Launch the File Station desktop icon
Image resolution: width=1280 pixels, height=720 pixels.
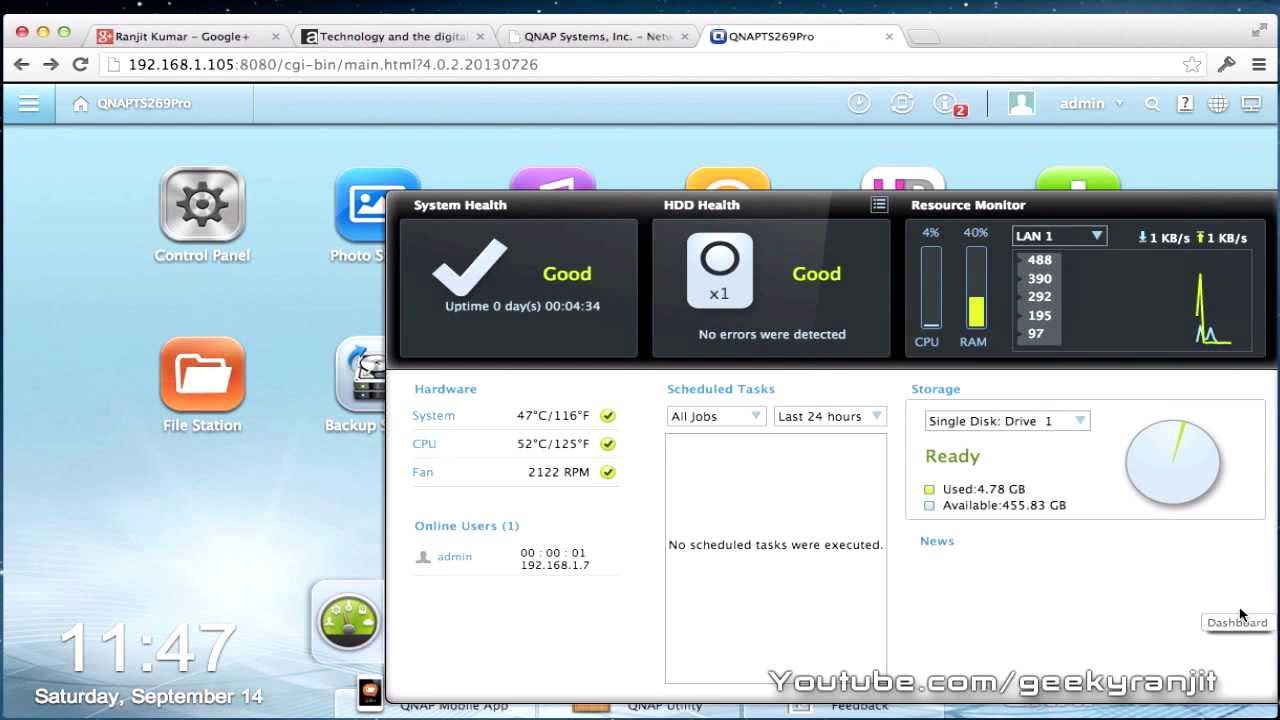click(x=202, y=375)
